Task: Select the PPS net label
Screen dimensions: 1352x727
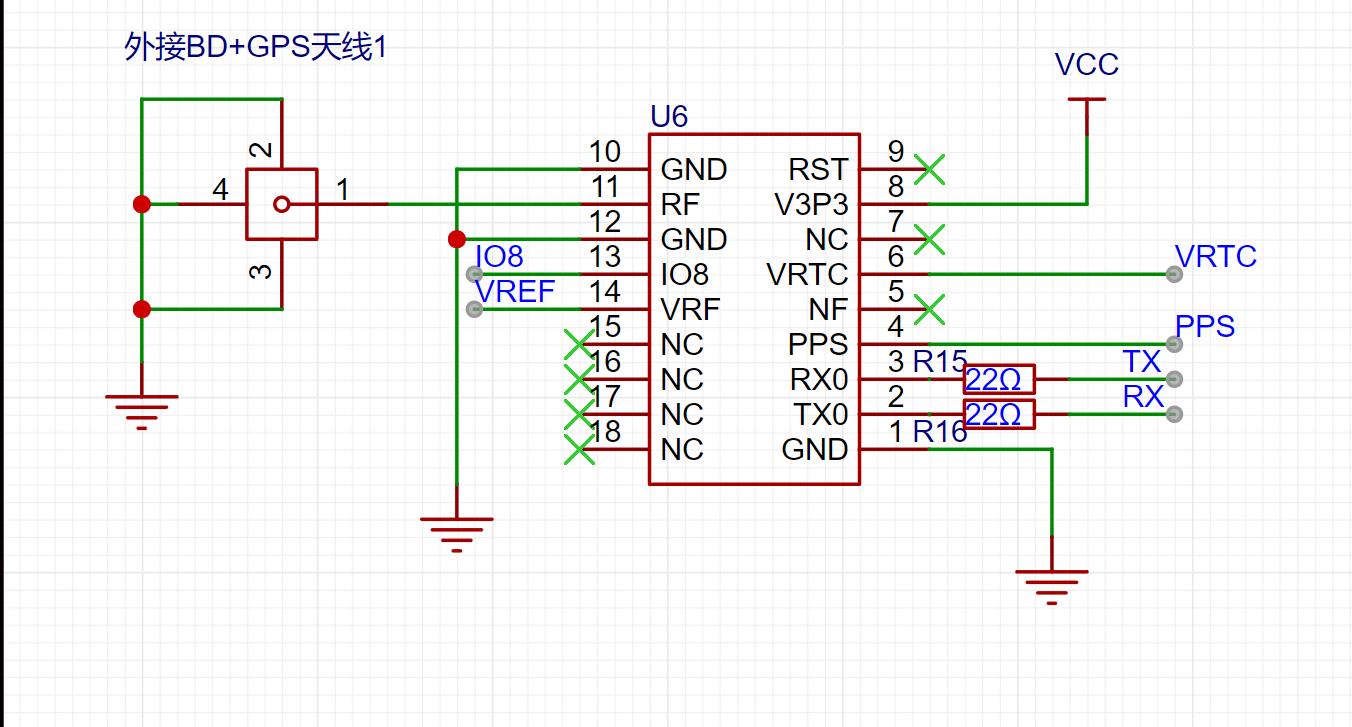Action: tap(1204, 327)
